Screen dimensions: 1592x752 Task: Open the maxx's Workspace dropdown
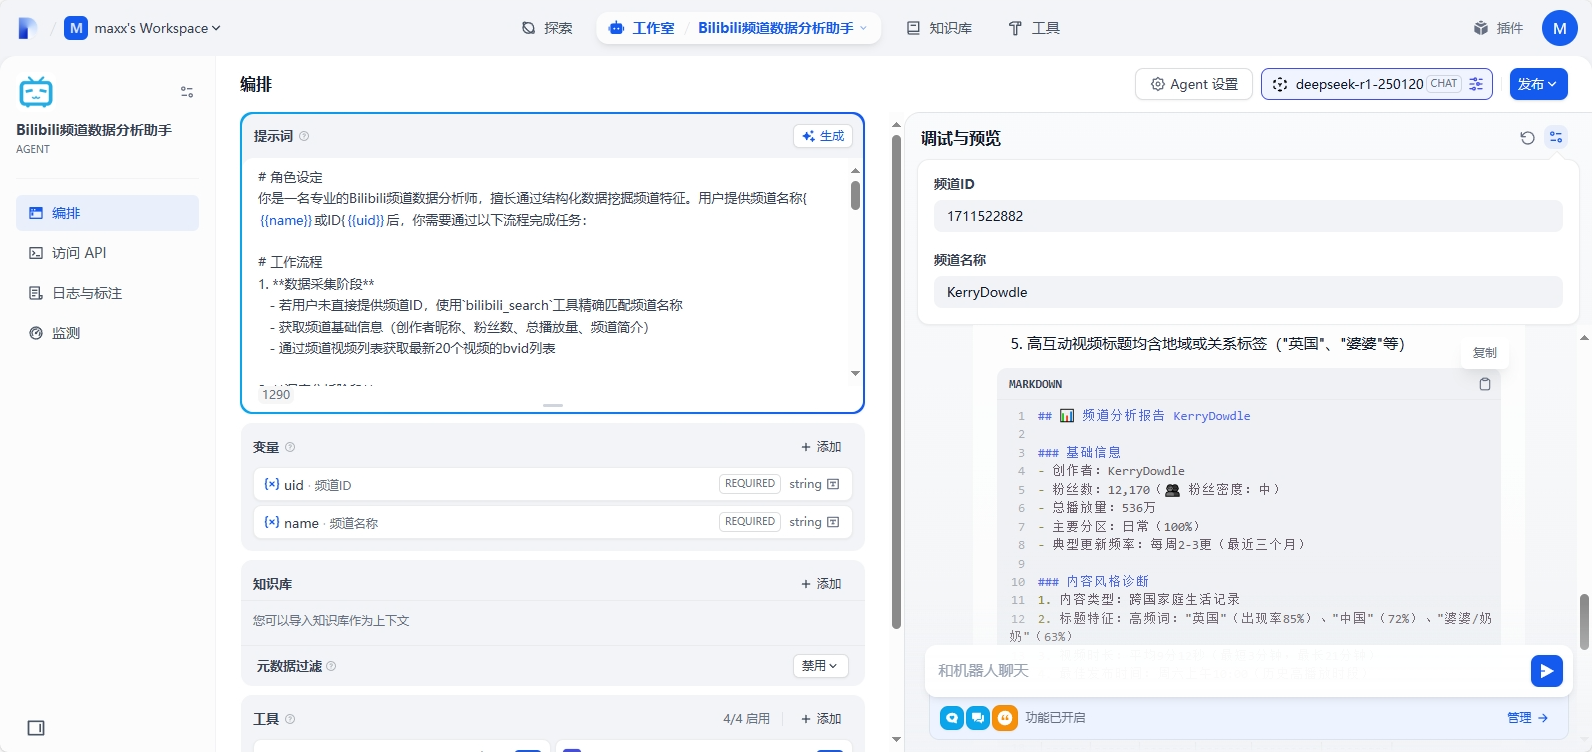143,28
